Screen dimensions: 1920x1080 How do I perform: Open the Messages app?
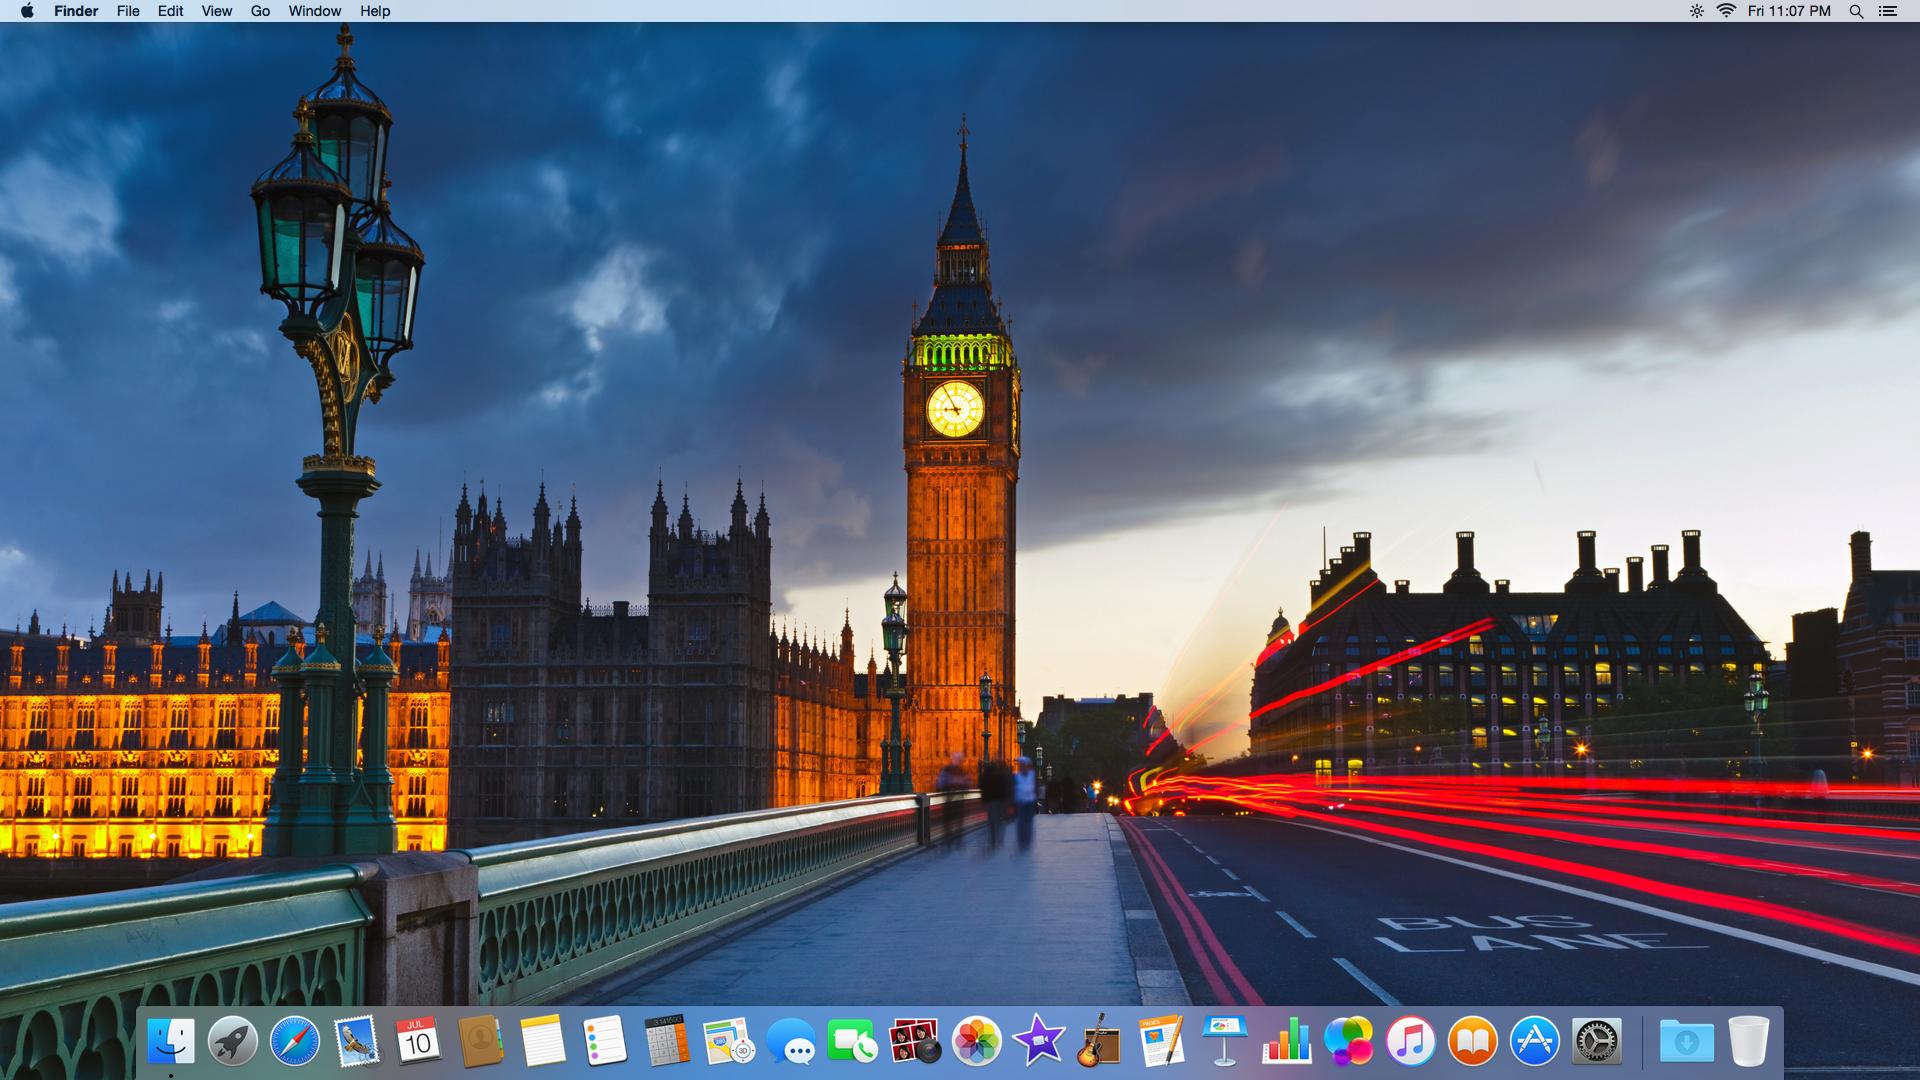(790, 1042)
